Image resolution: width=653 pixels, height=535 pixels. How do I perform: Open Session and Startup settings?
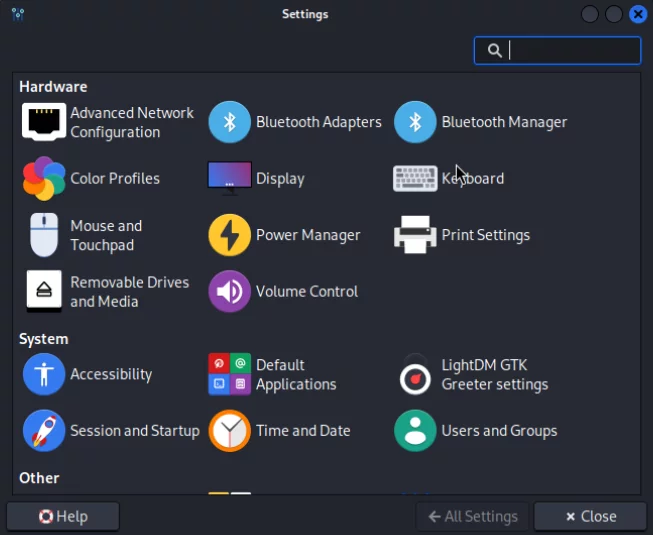coord(111,431)
